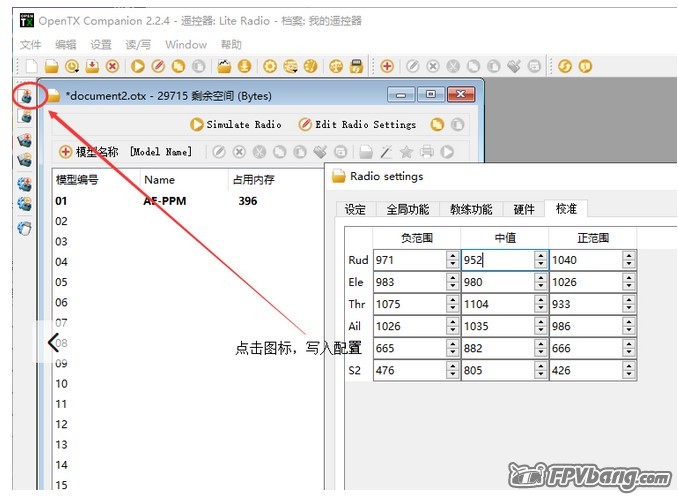Open the 编辑 menu
The height and width of the screenshot is (499, 678).
click(66, 45)
